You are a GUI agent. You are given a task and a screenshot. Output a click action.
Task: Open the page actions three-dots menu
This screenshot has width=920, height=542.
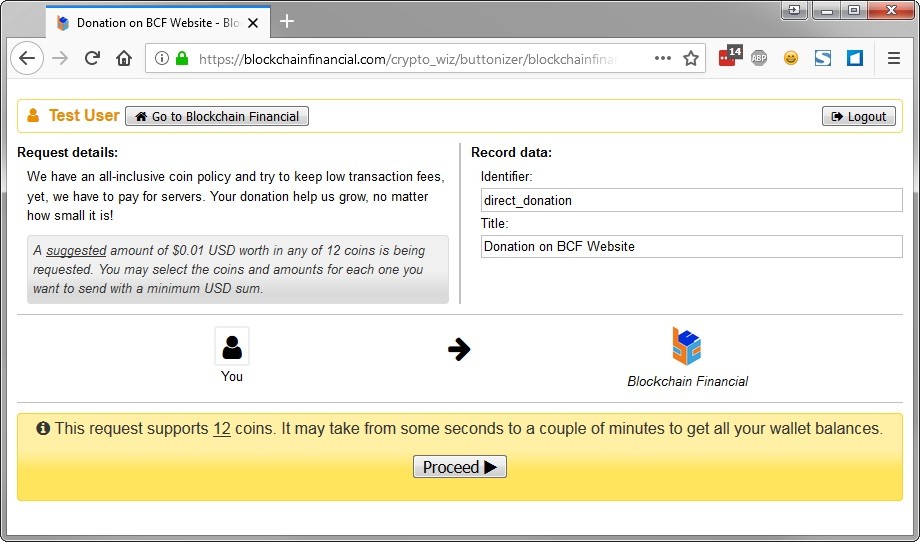pos(662,58)
